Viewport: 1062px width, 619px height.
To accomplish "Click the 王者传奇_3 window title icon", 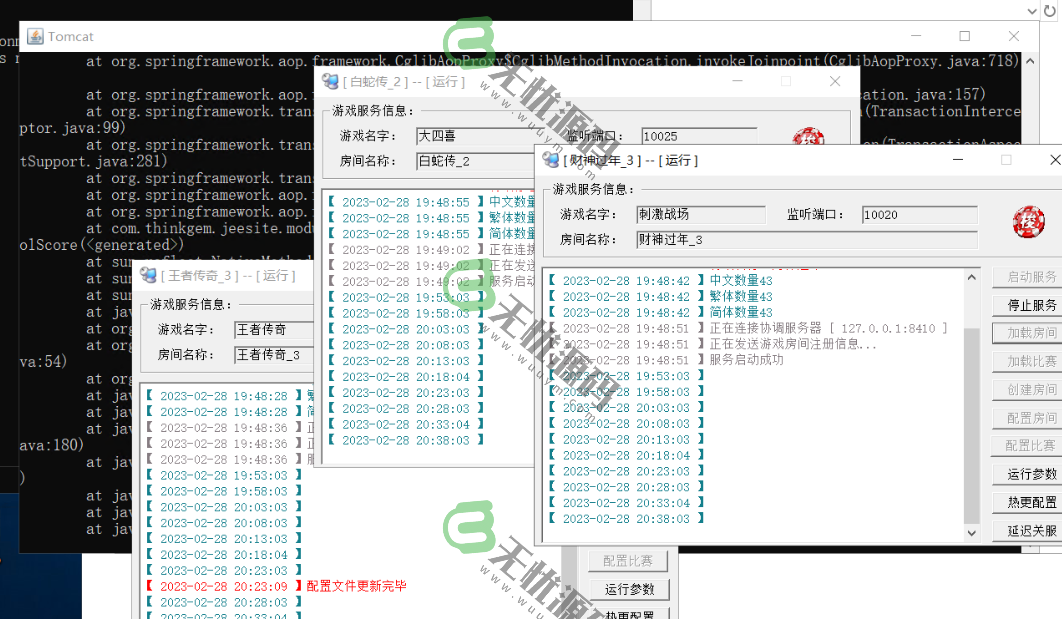I will click(146, 275).
